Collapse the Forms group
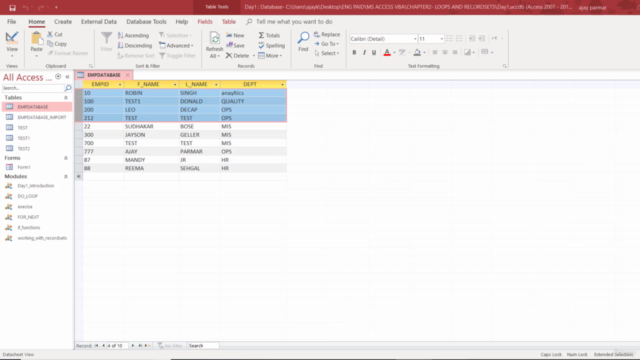Screen dimensions: 640x360 [x=66, y=158]
